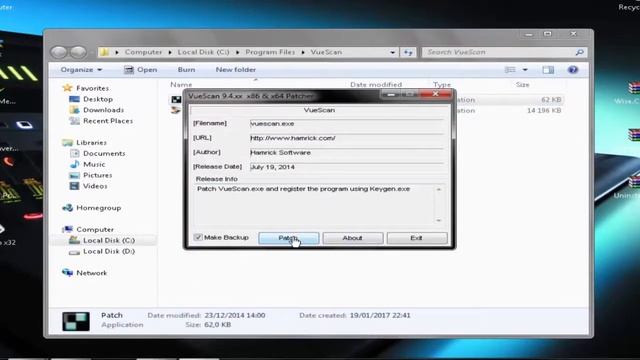Image resolution: width=640 pixels, height=360 pixels.
Task: Click the second file's icon in list
Action: point(176,110)
